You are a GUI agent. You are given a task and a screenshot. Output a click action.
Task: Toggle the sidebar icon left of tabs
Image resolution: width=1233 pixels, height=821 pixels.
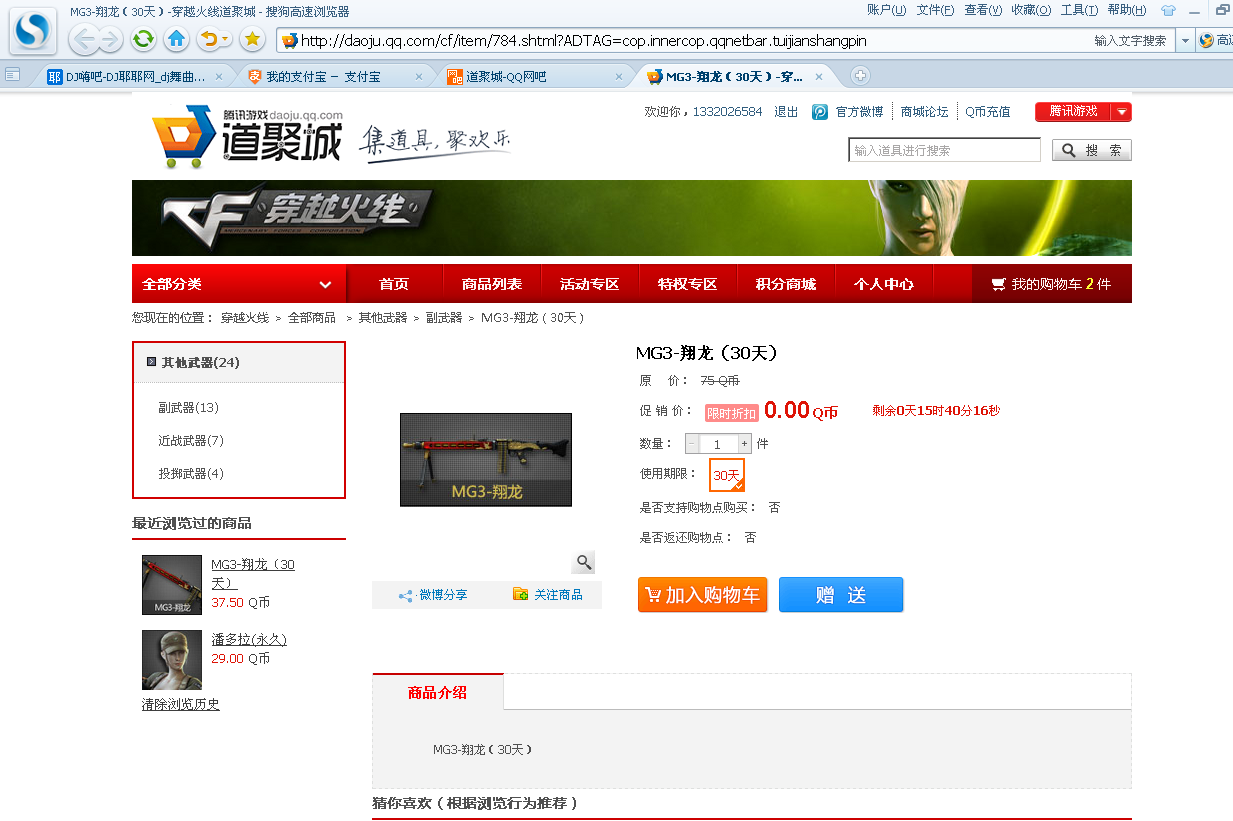tap(12, 74)
